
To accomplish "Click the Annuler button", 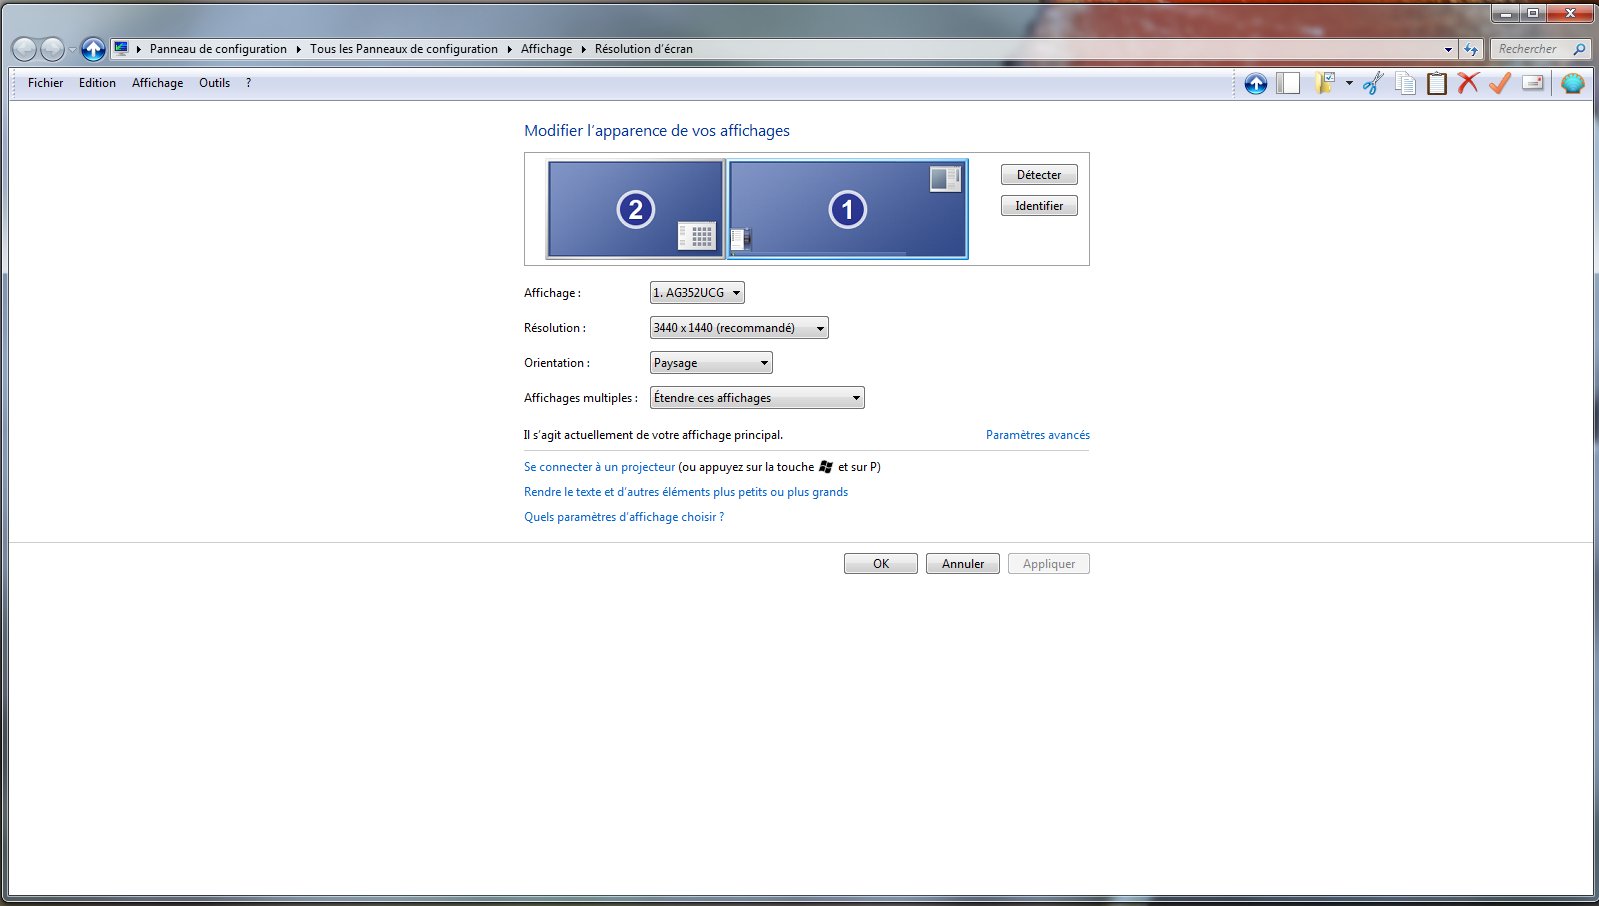I will (963, 564).
